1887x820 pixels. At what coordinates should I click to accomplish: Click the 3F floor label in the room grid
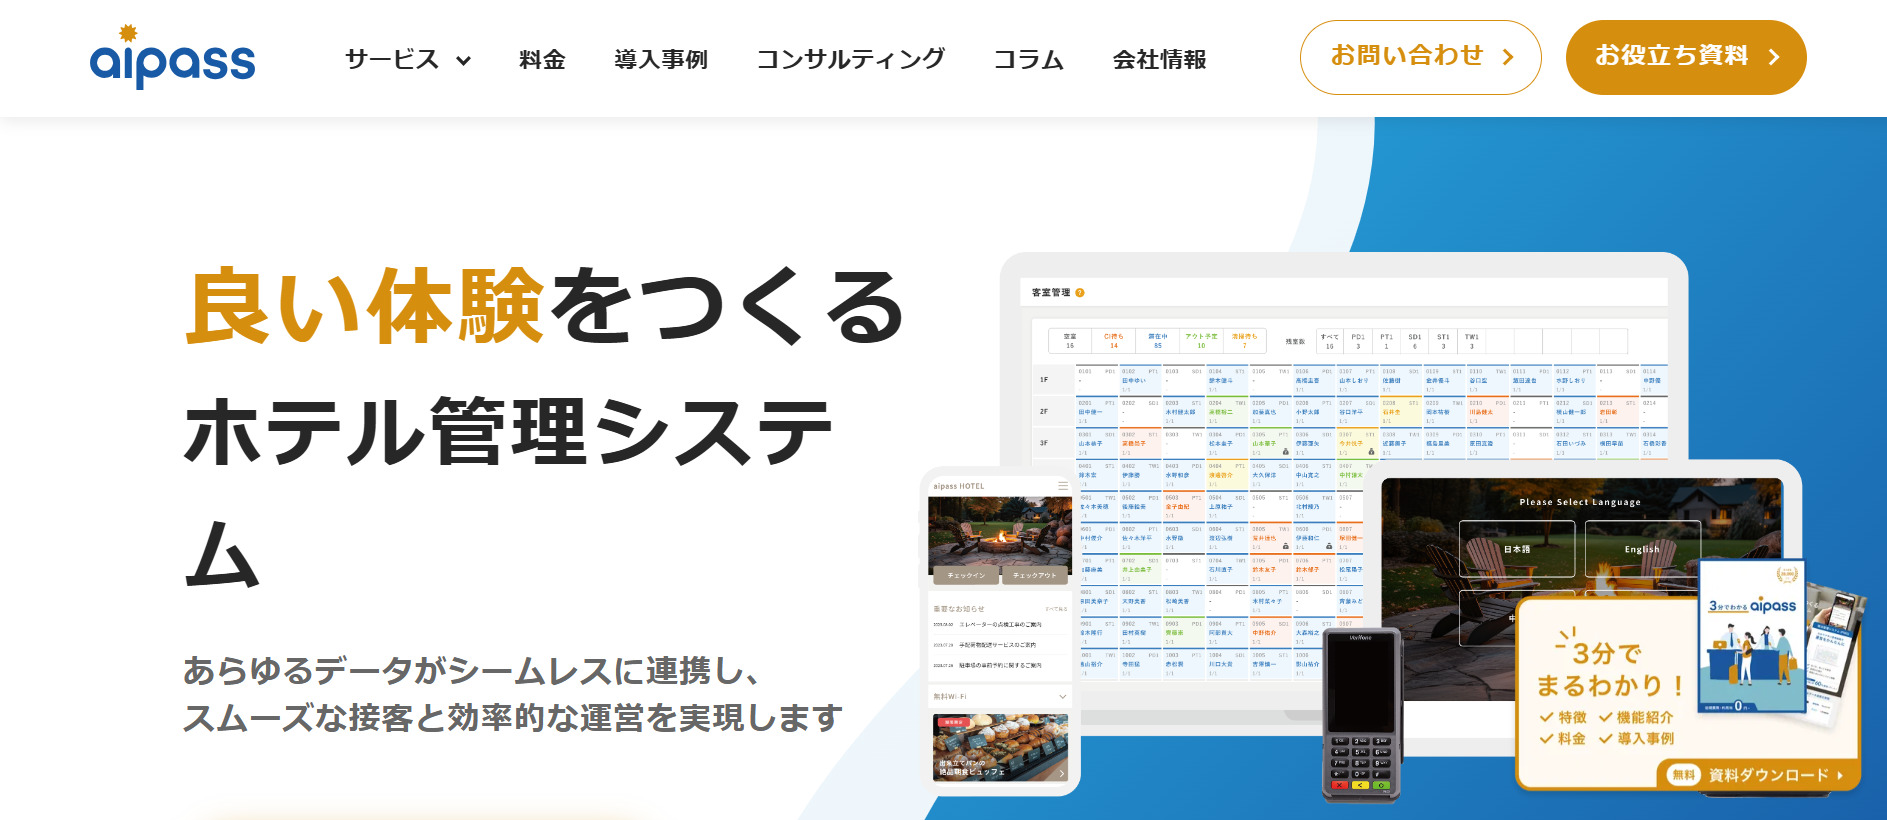coord(1044,443)
